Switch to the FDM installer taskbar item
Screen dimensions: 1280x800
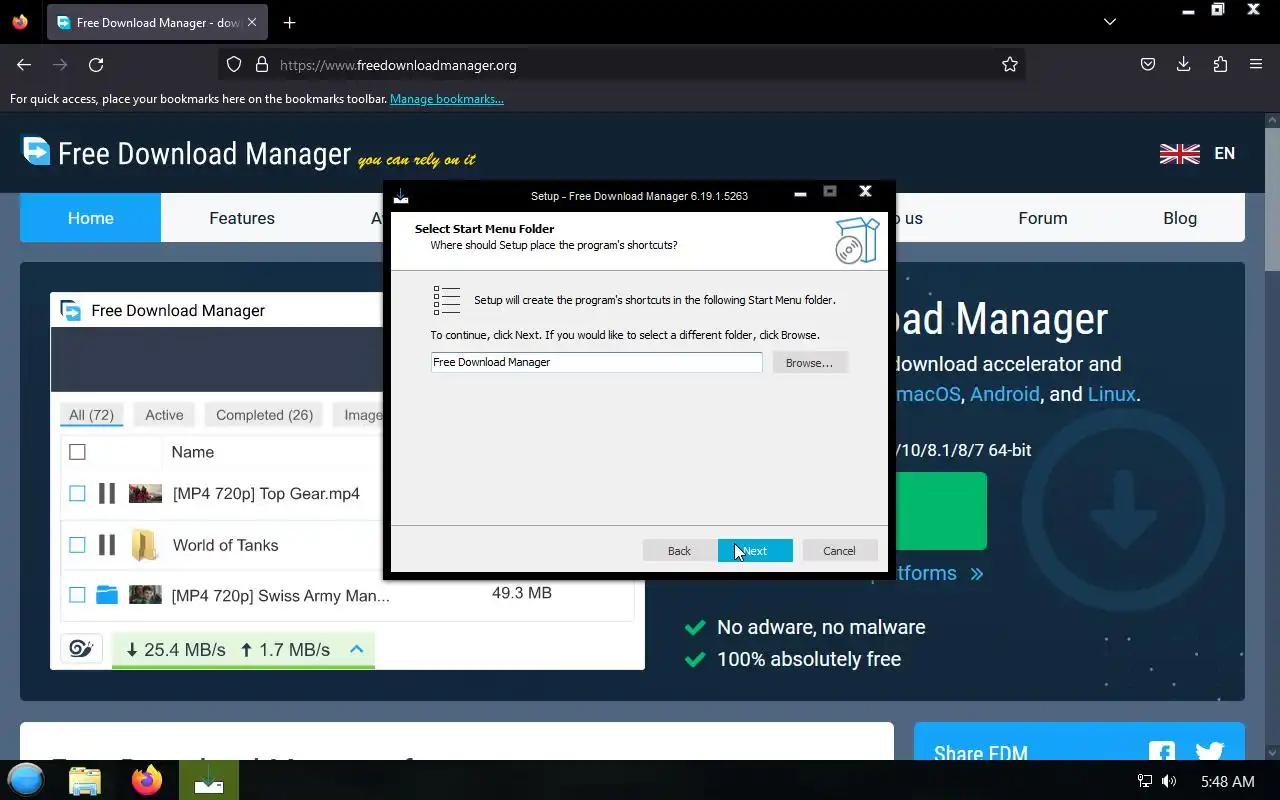(x=209, y=780)
